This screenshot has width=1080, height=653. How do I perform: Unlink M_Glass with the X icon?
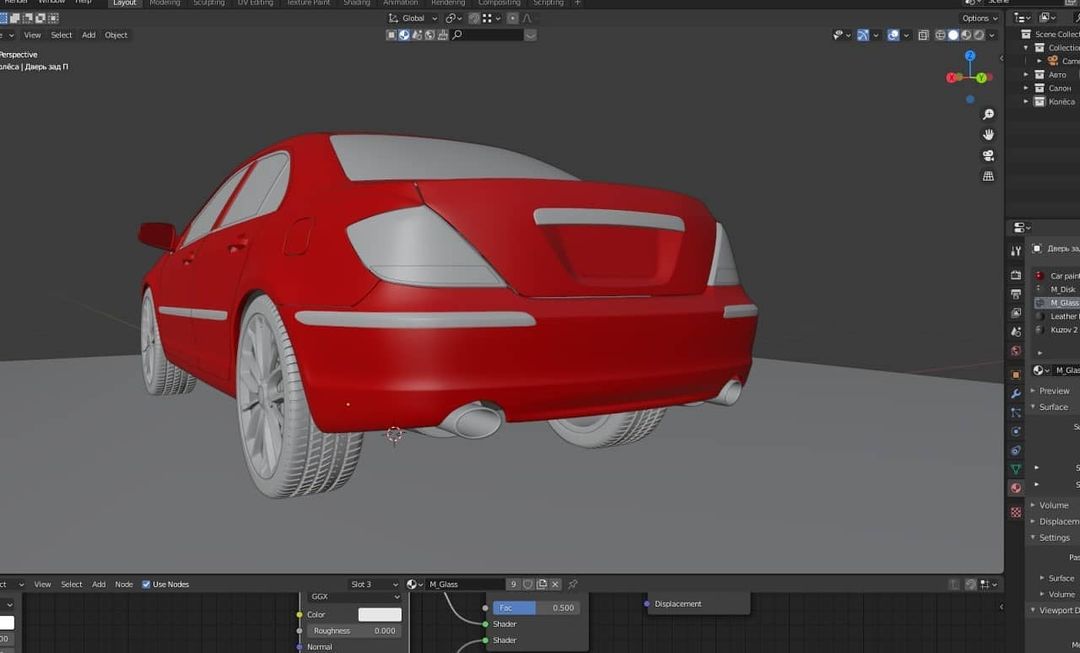coord(555,584)
